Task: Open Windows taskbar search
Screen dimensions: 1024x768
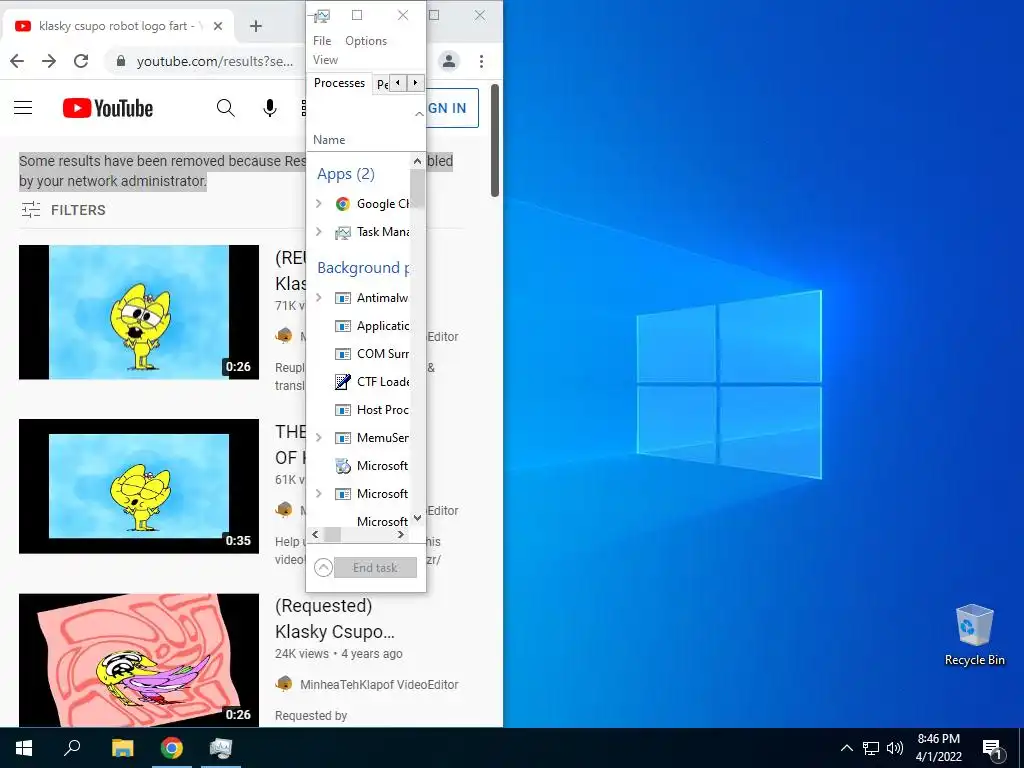Action: tap(72, 748)
